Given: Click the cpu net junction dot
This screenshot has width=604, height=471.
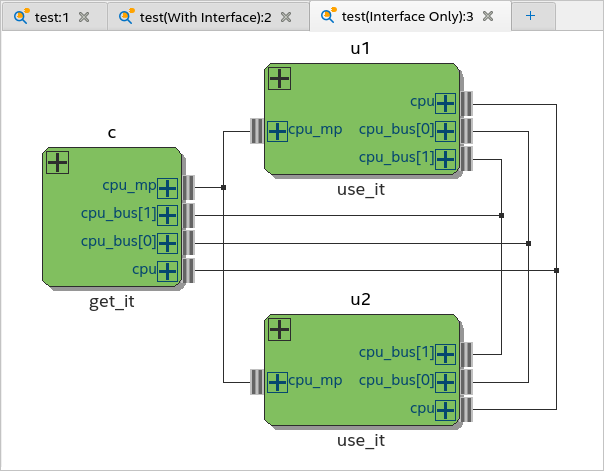Looking at the screenshot, I should [x=556, y=271].
